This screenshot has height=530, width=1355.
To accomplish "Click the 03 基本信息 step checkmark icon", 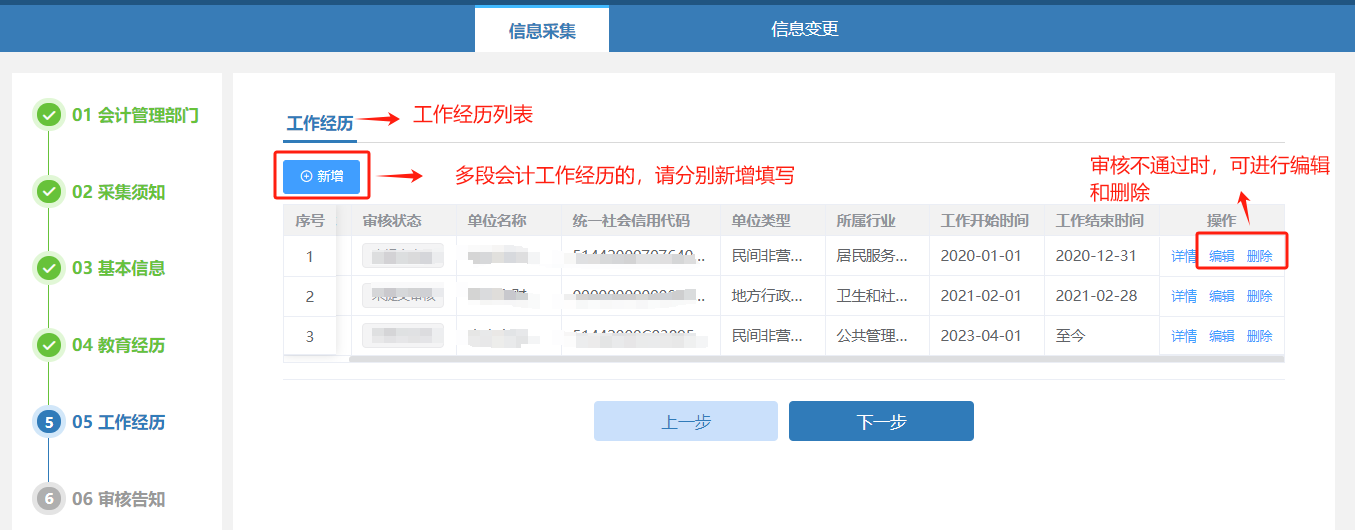I will point(48,268).
